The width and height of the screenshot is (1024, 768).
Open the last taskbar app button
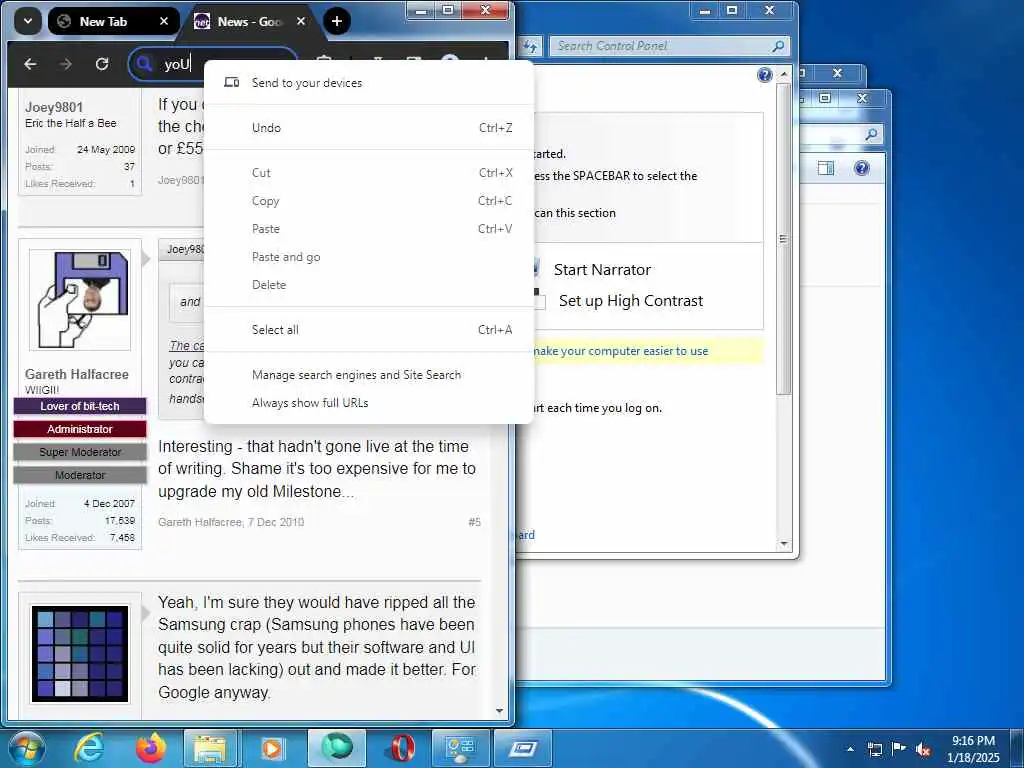click(x=522, y=748)
